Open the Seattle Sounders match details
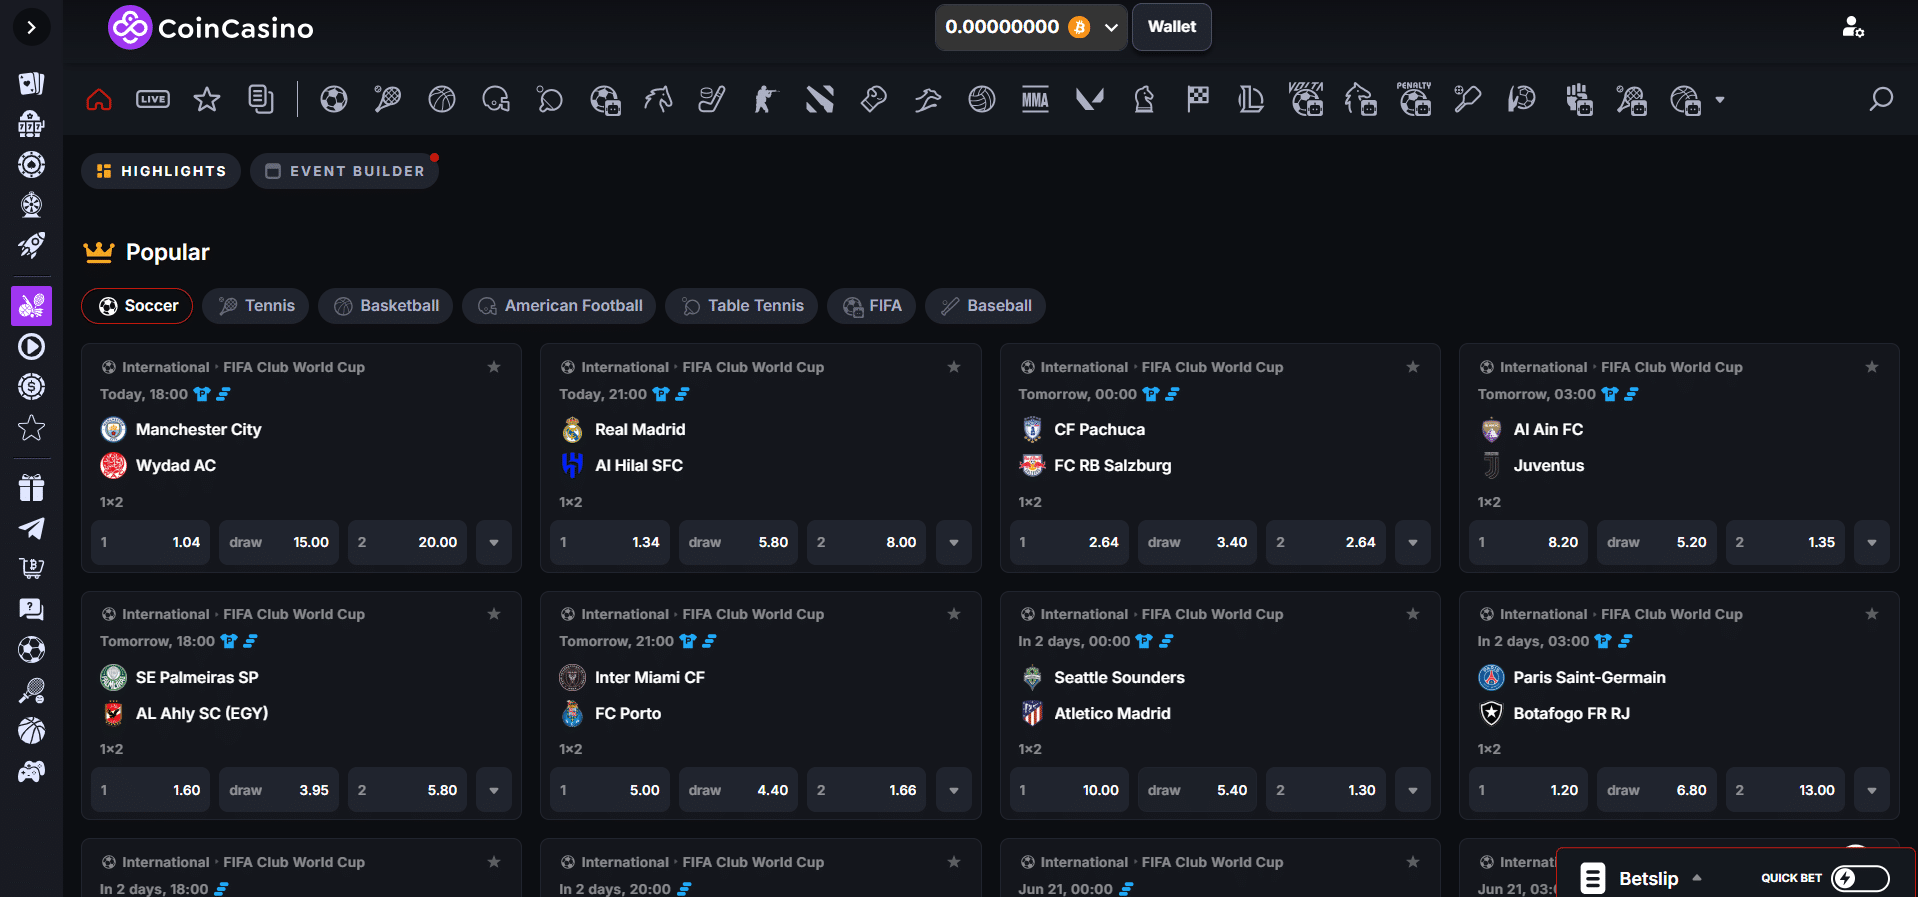The height and width of the screenshot is (897, 1918). [x=1119, y=678]
